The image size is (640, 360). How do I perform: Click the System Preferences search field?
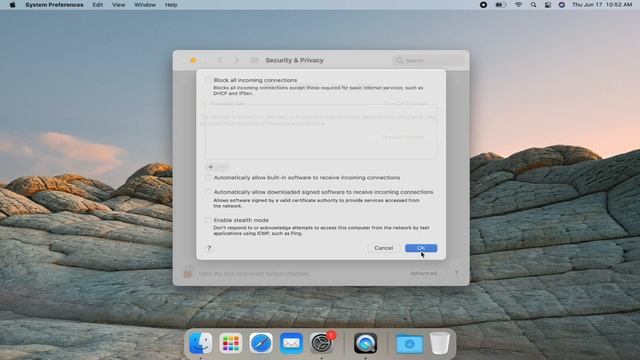pyautogui.click(x=428, y=60)
